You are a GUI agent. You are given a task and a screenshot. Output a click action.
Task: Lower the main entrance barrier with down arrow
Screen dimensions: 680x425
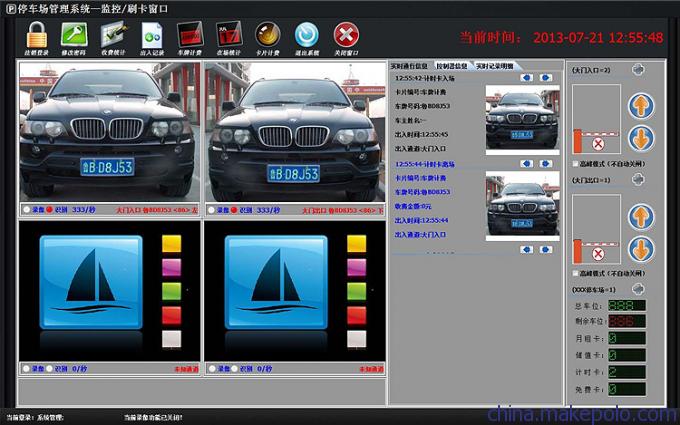(641, 138)
